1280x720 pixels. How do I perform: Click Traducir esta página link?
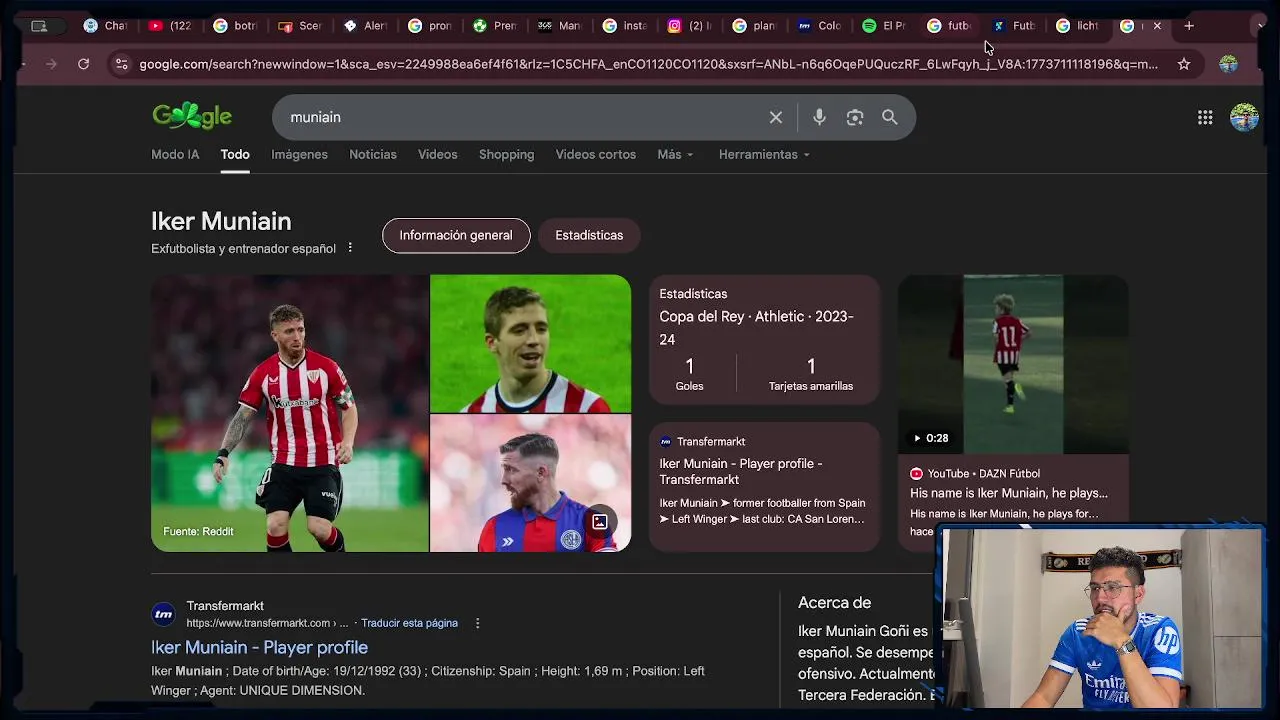tap(409, 623)
